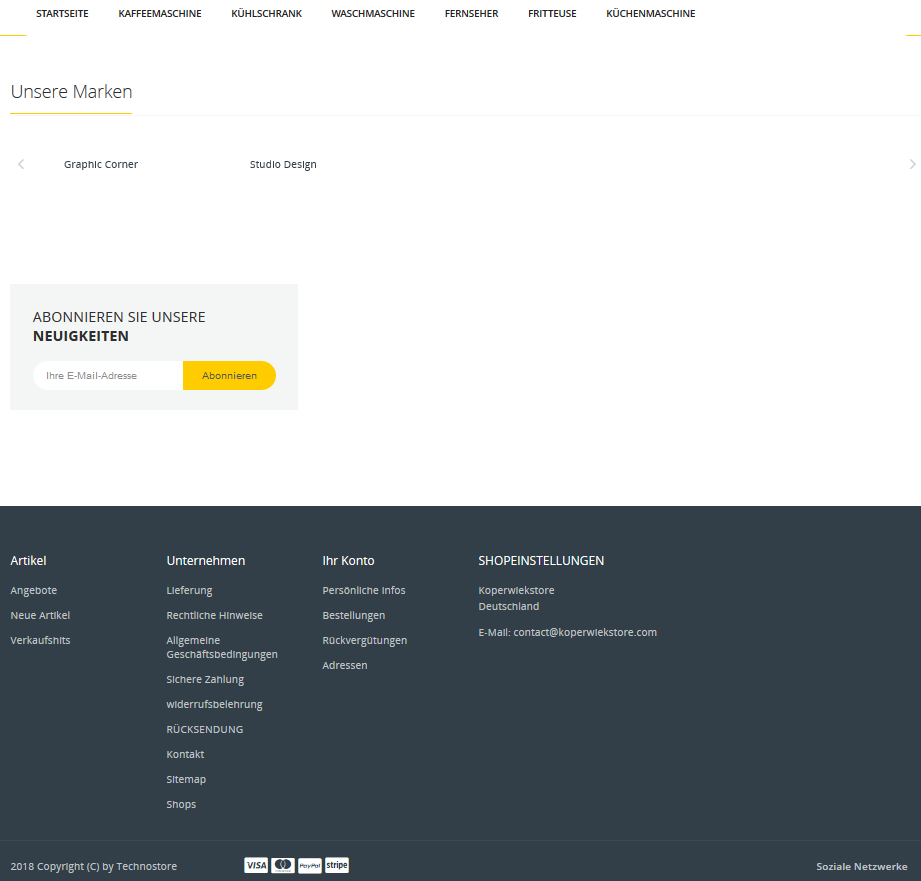The width and height of the screenshot is (921, 881).
Task: Click the Ihr Konto footer heading
Action: [348, 561]
